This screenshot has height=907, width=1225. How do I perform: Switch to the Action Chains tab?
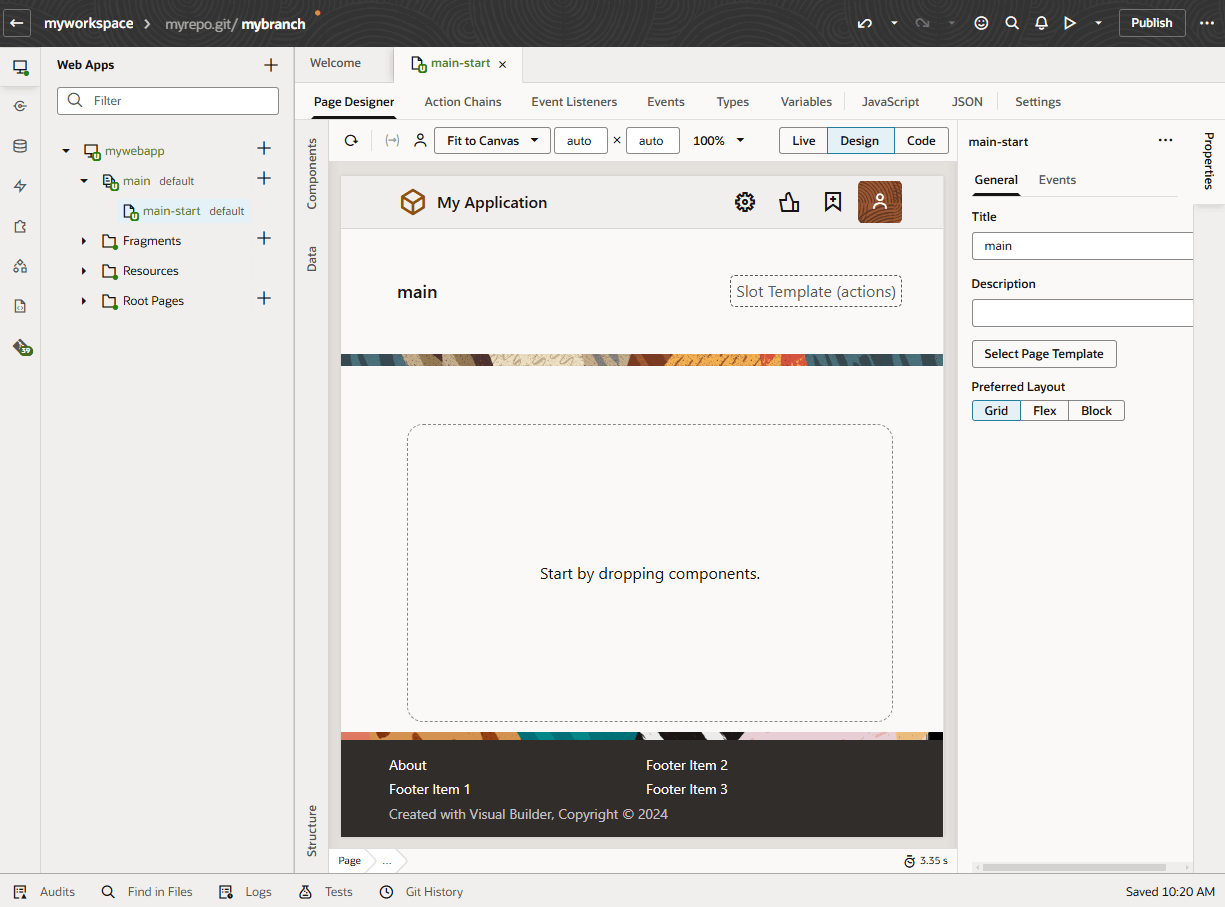tap(463, 102)
